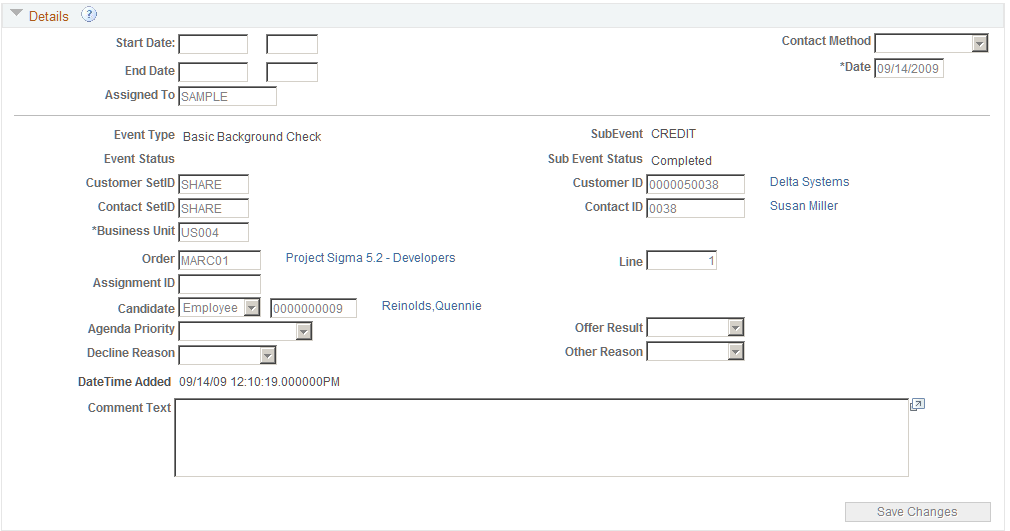
Task: Click the Assigned To field showing SAMPLE
Action: tap(227, 96)
